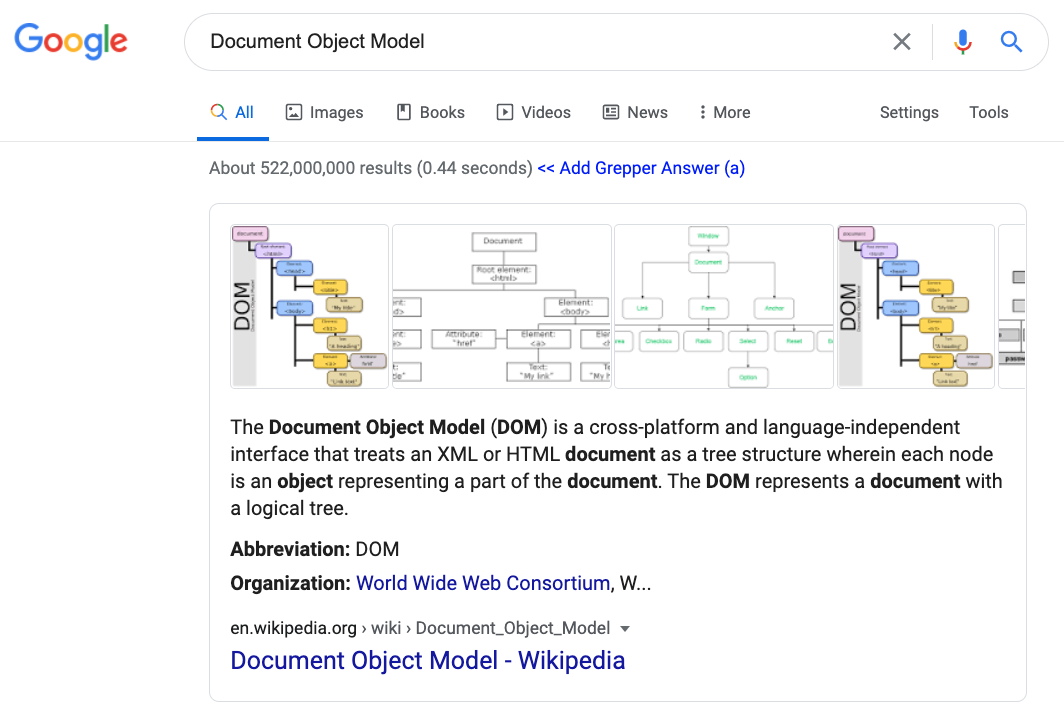
Task: Open the fourth DOM tree thumbnail
Action: tap(916, 306)
